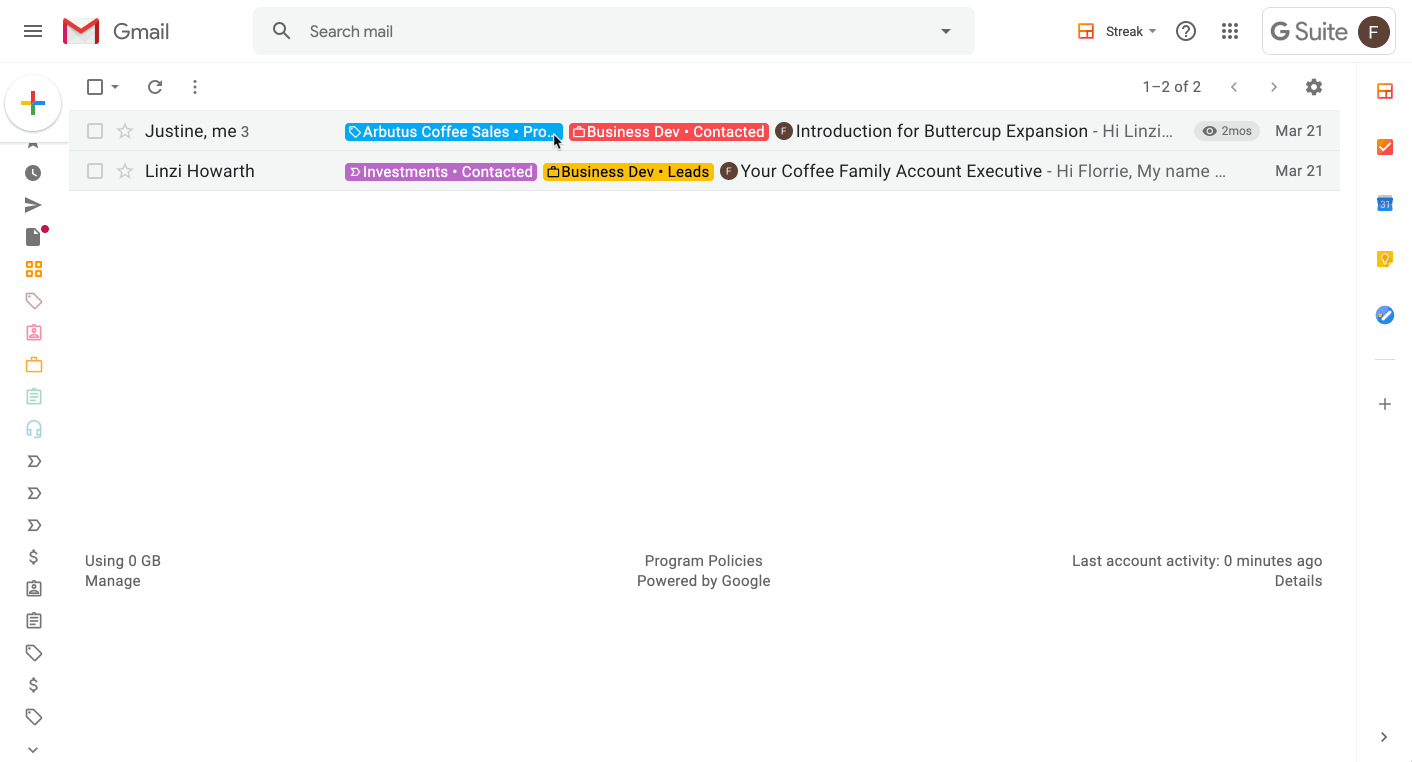This screenshot has width=1412, height=762.
Task: Select the checkbox on Linzi Howarth's email
Action: click(x=94, y=171)
